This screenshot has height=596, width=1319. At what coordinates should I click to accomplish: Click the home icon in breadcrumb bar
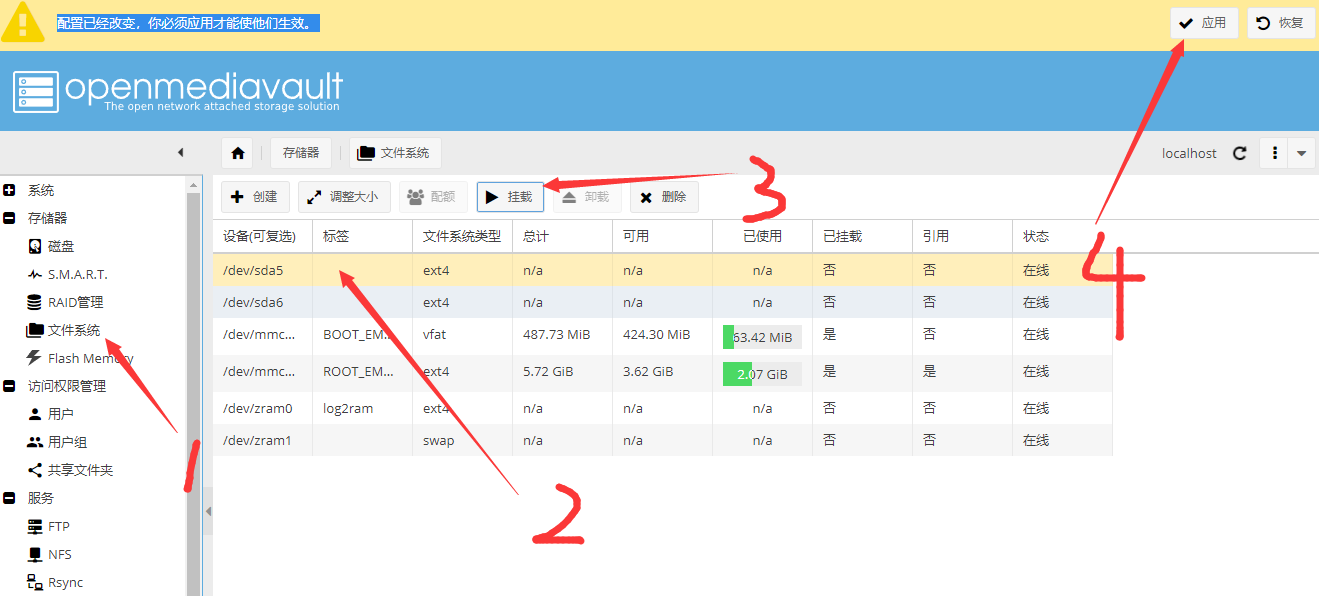(238, 153)
